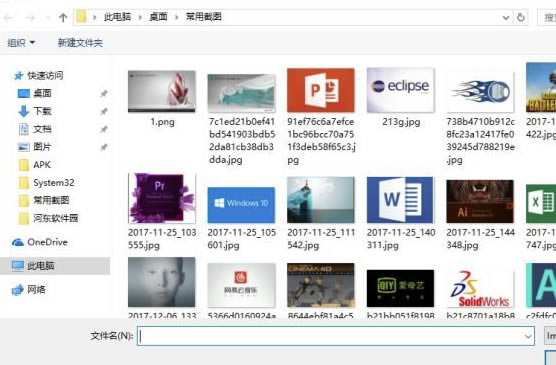The height and width of the screenshot is (365, 556).
Task: Select the 1.png AutoCAD thumbnail
Action: (162, 91)
